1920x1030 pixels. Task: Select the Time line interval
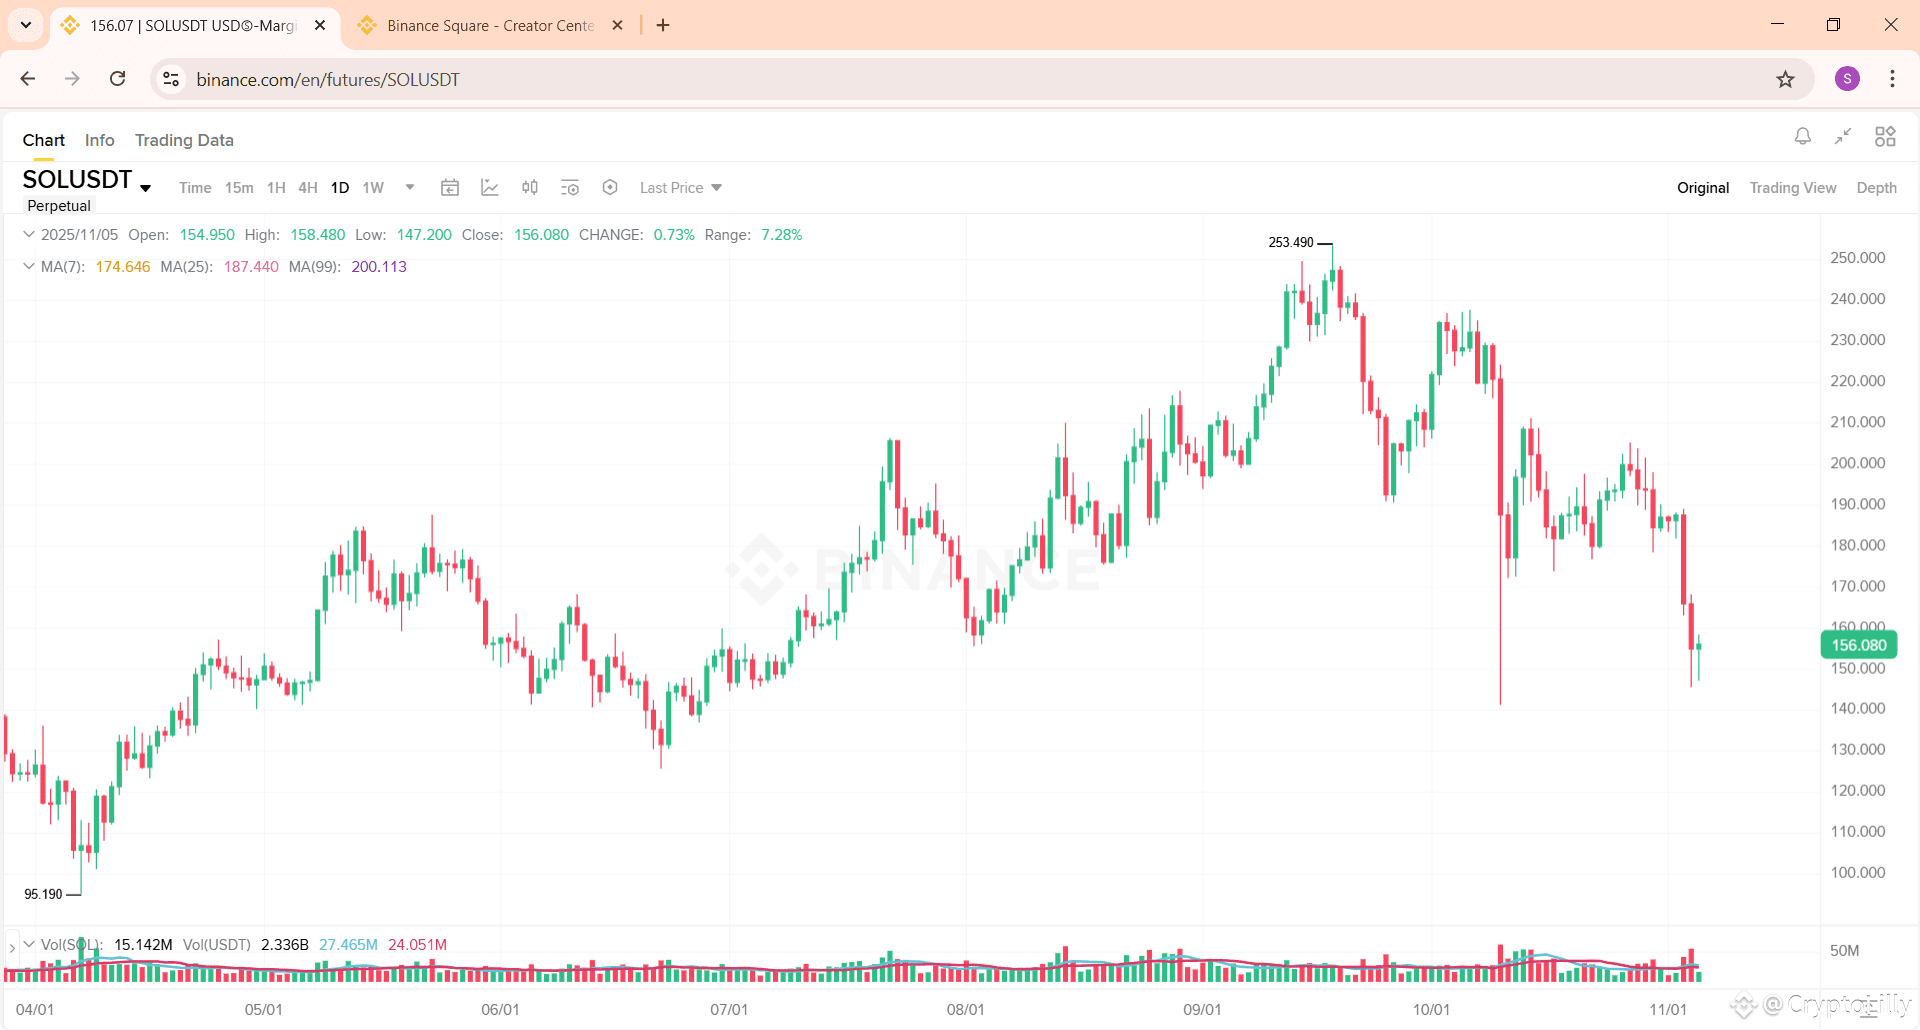click(195, 187)
